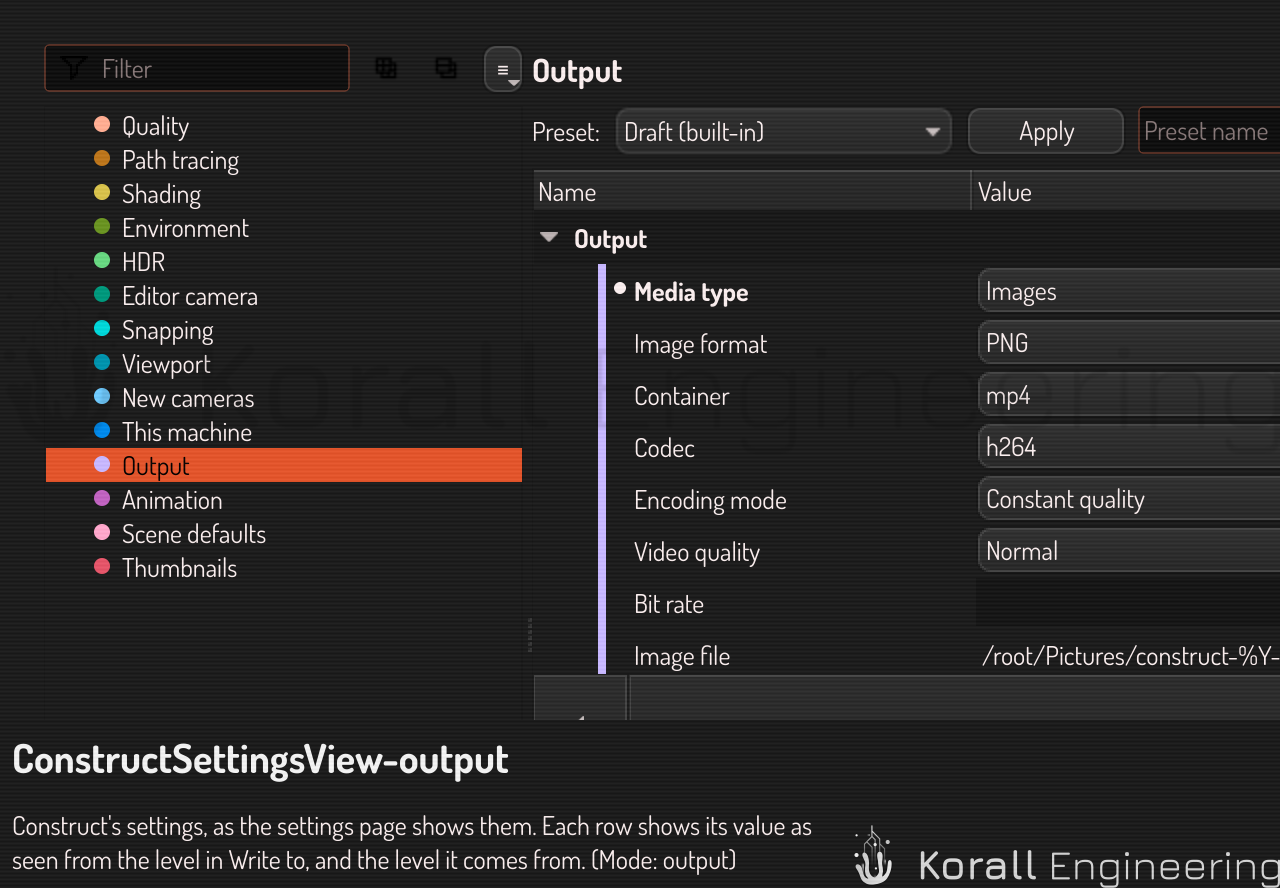This screenshot has width=1280, height=888.
Task: Collapse the Output group triangle
Action: click(x=548, y=239)
